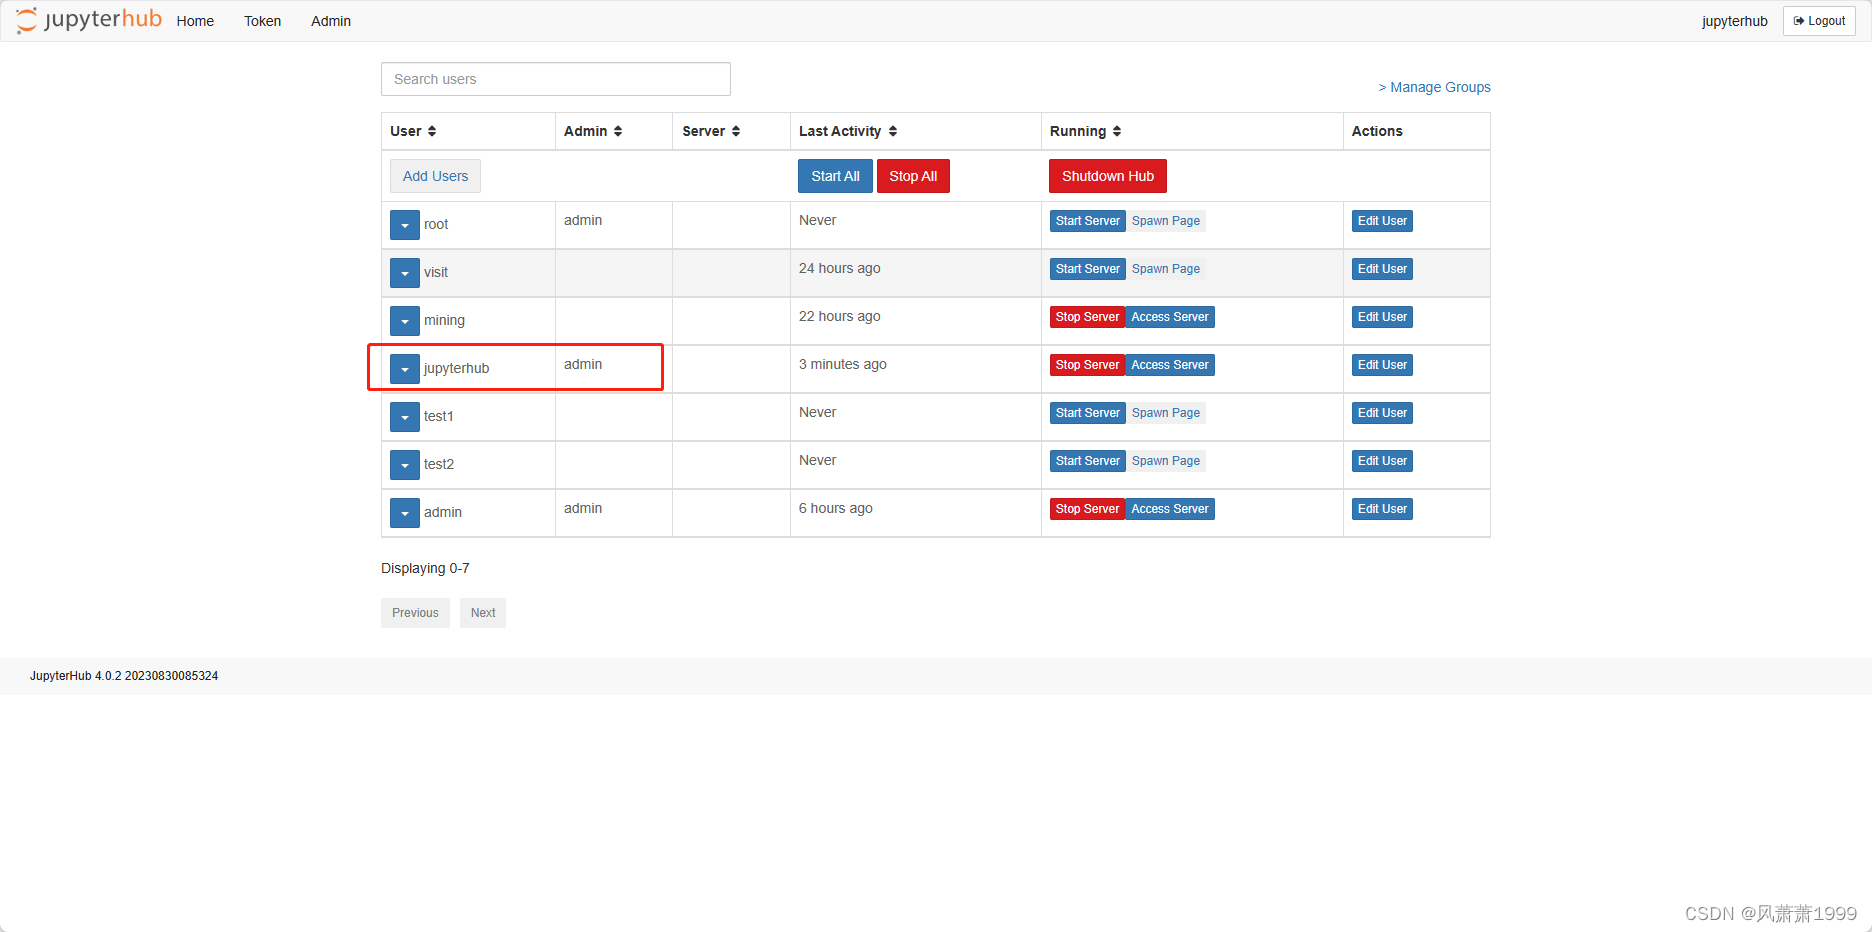The image size is (1872, 932).
Task: Click the Start All button
Action: 835,176
